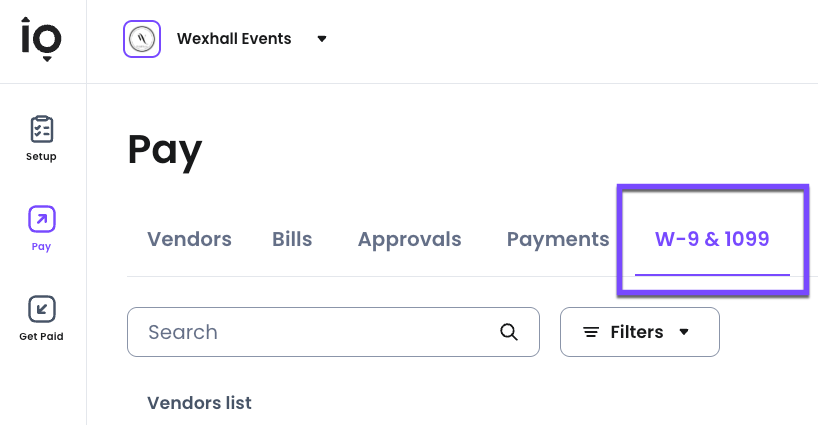Switch to the Vendors tab

pos(189,240)
